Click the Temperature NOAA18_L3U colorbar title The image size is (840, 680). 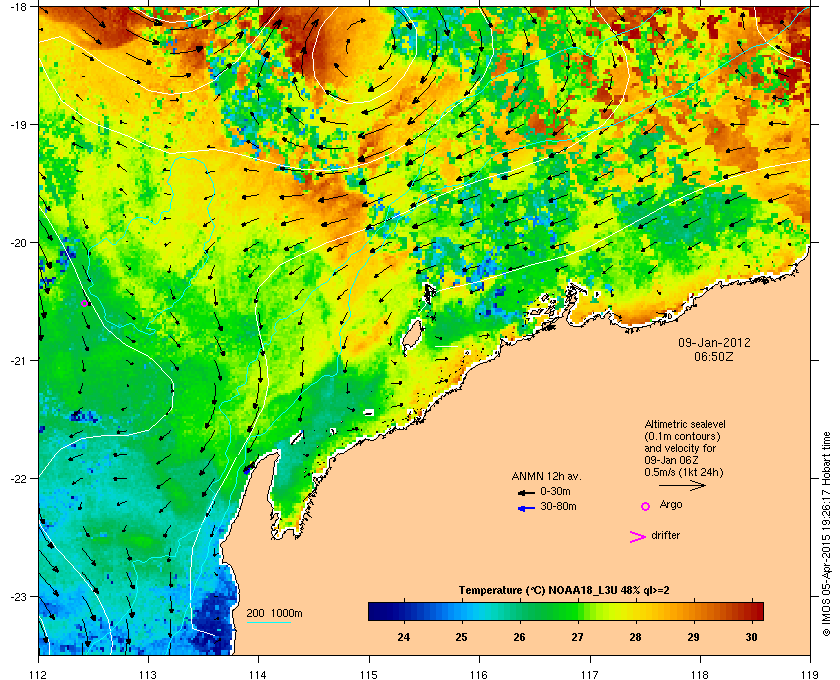pos(564,591)
